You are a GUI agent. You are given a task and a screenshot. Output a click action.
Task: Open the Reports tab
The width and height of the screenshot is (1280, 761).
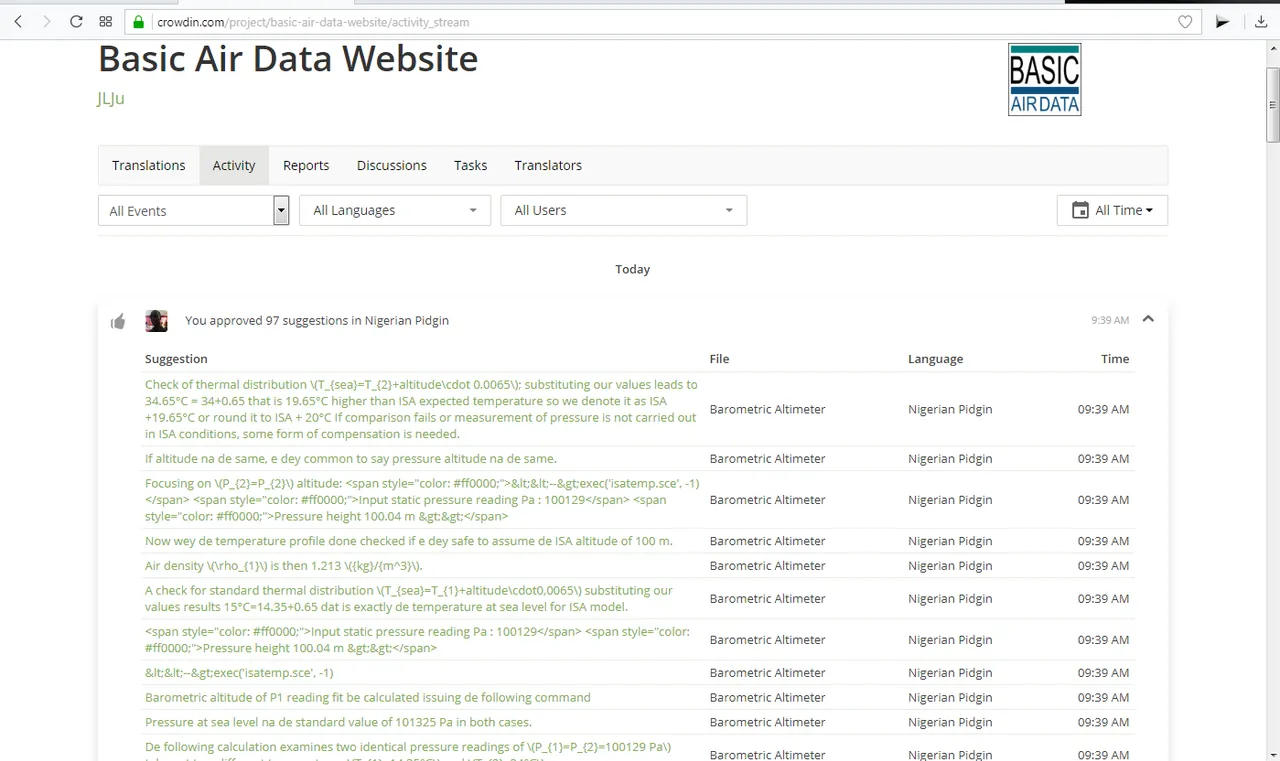pos(306,165)
